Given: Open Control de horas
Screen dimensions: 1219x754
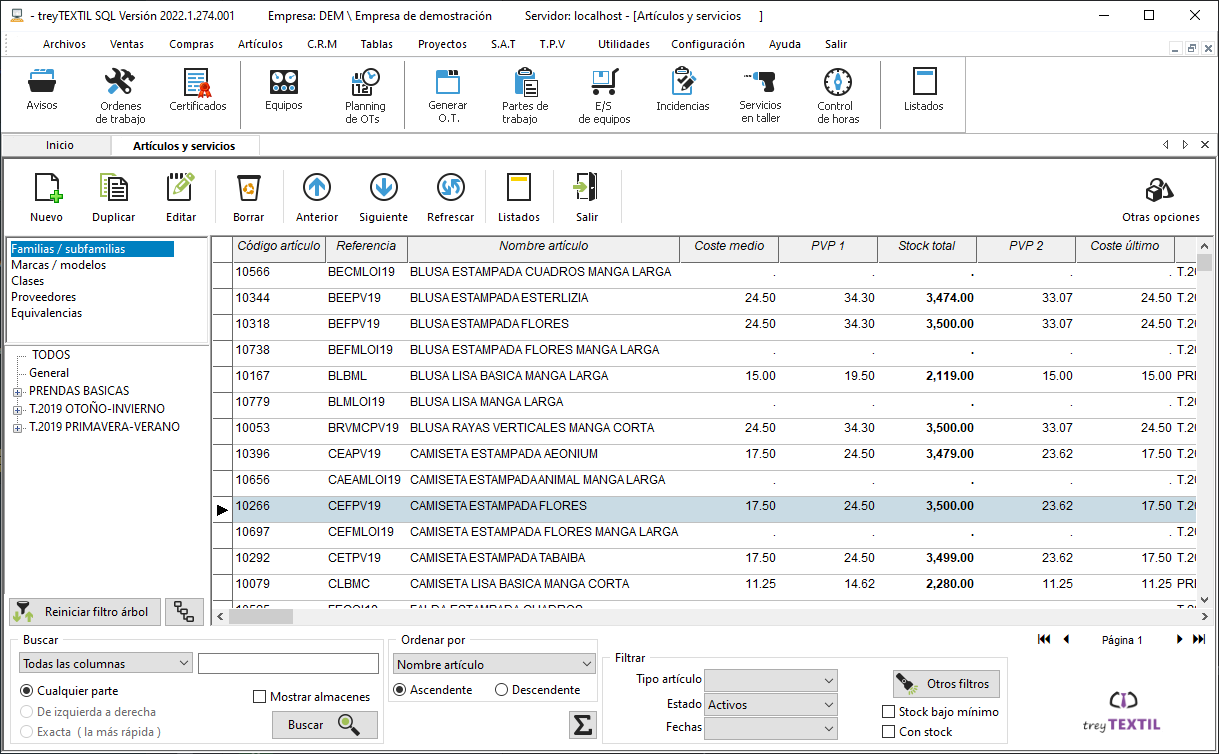Looking at the screenshot, I should point(836,96).
